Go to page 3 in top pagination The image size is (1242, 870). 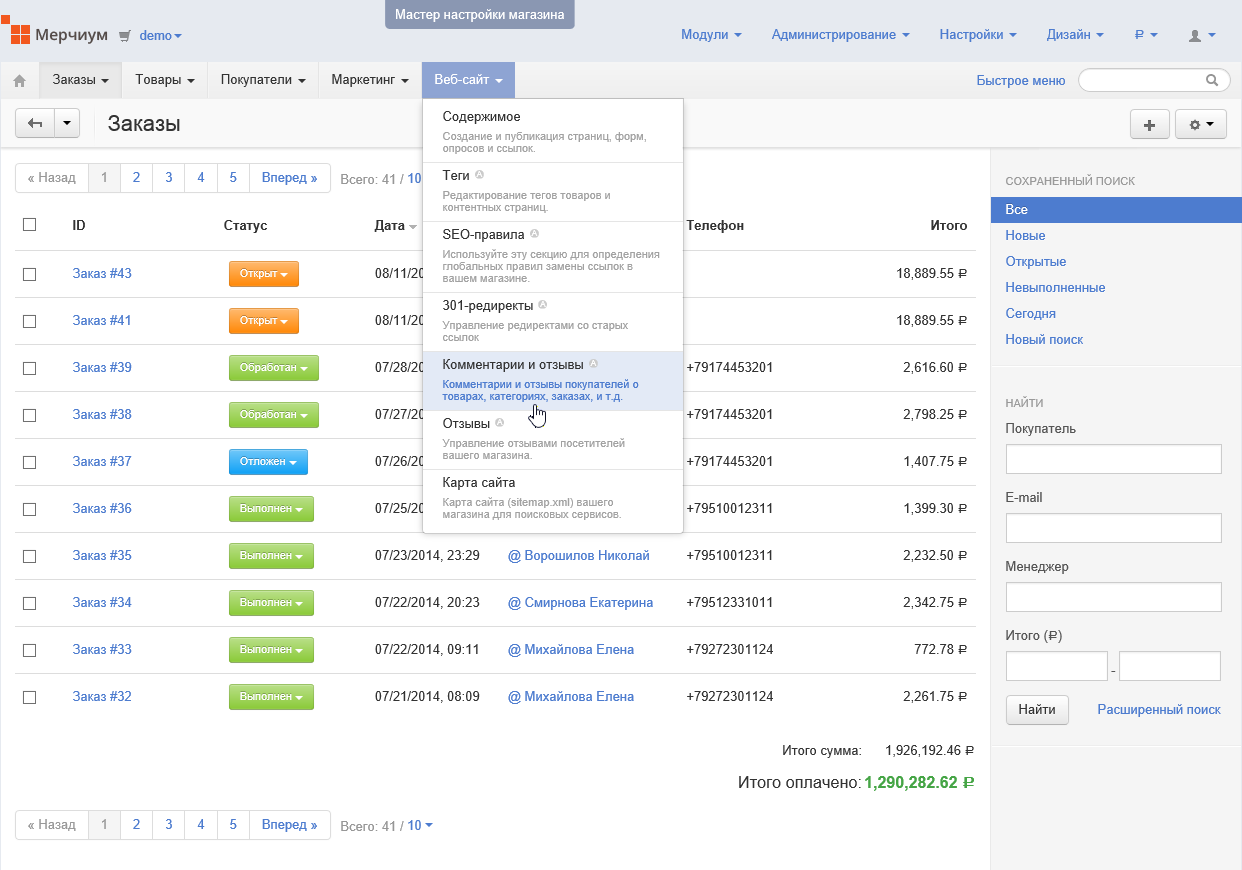[168, 178]
